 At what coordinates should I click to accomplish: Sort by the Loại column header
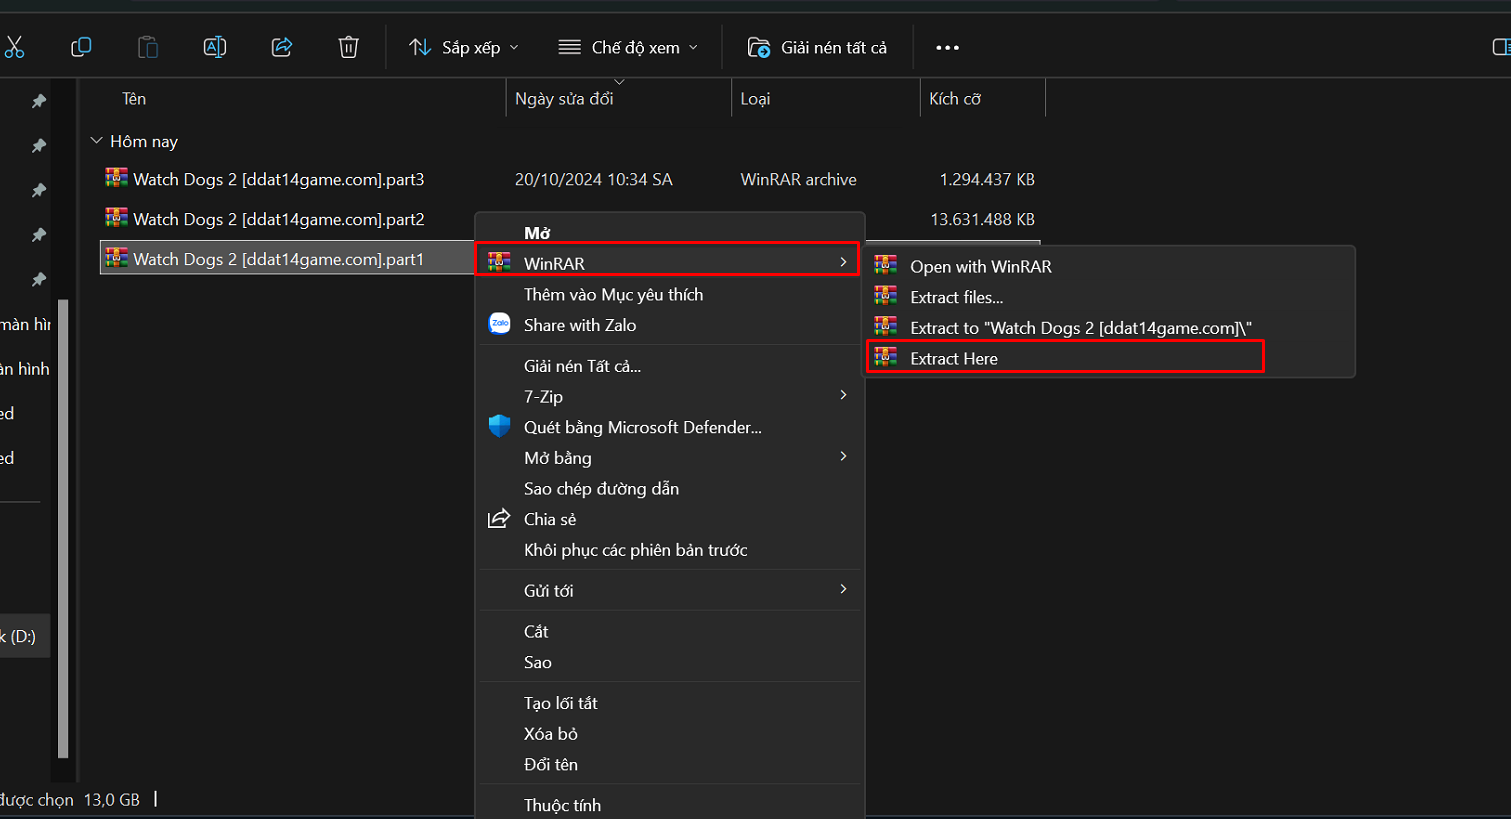755,98
